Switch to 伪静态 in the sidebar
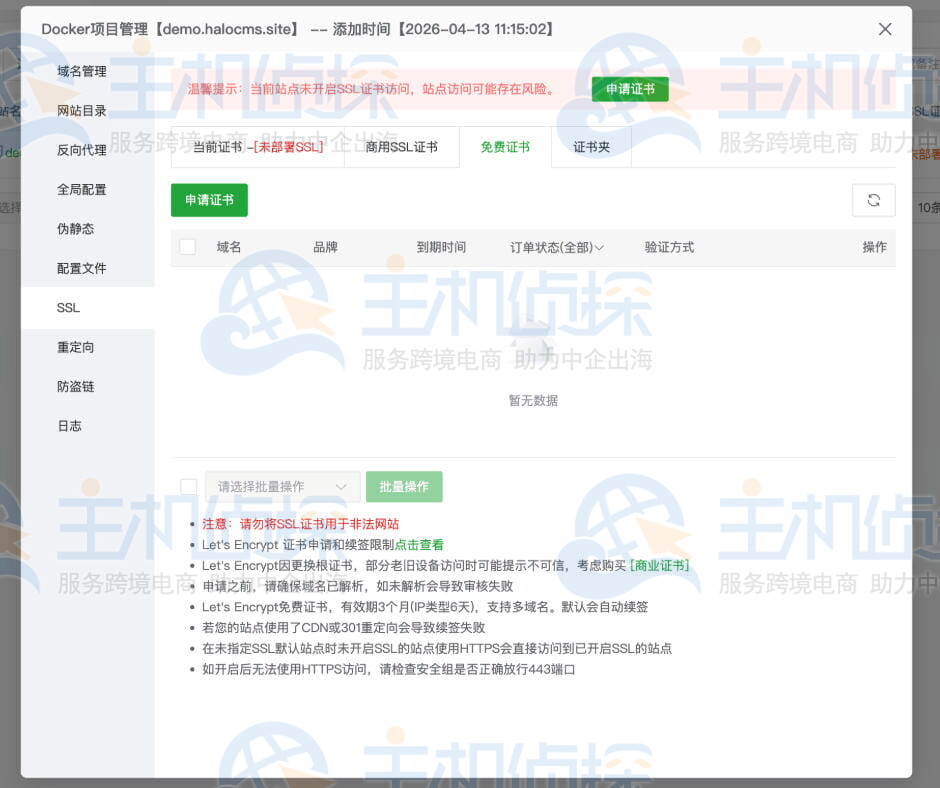Screen dimensions: 940x788 [76, 229]
